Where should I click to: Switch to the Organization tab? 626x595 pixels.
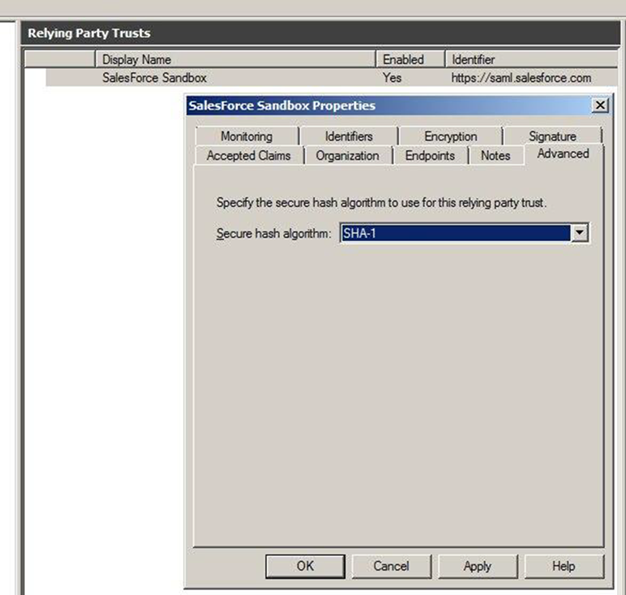(347, 155)
